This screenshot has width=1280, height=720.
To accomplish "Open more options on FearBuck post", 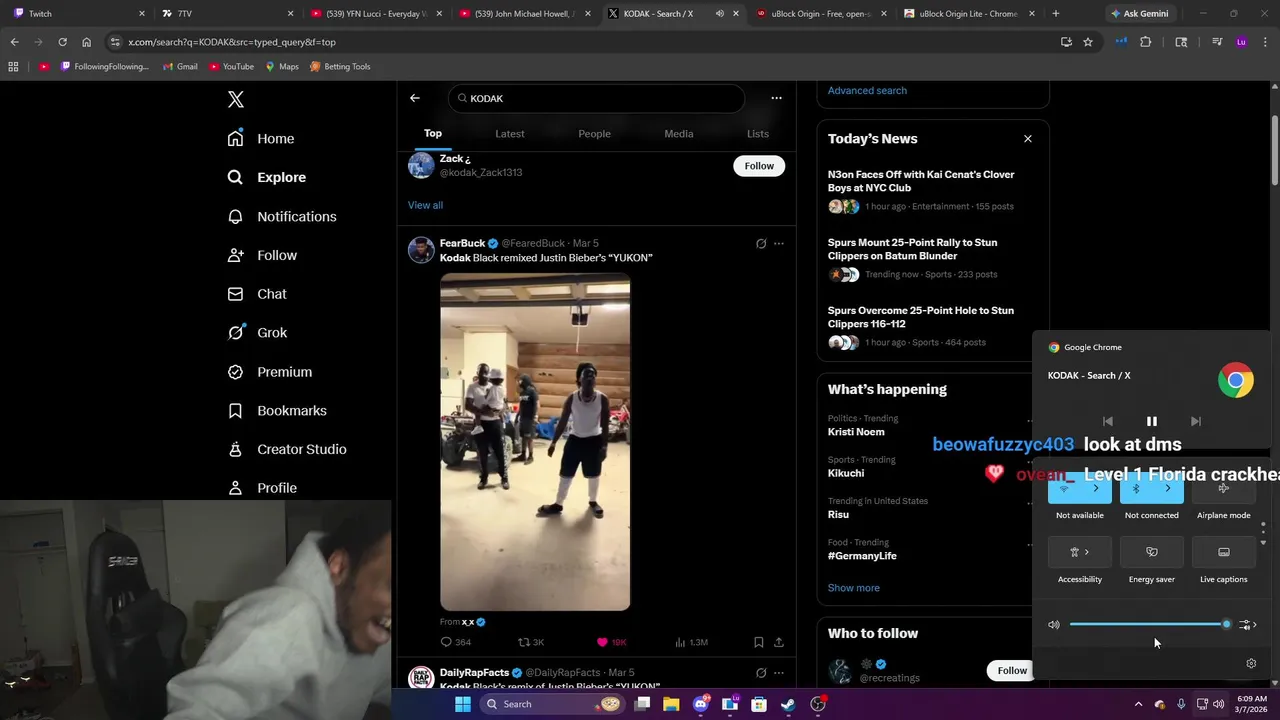I will [x=779, y=244].
